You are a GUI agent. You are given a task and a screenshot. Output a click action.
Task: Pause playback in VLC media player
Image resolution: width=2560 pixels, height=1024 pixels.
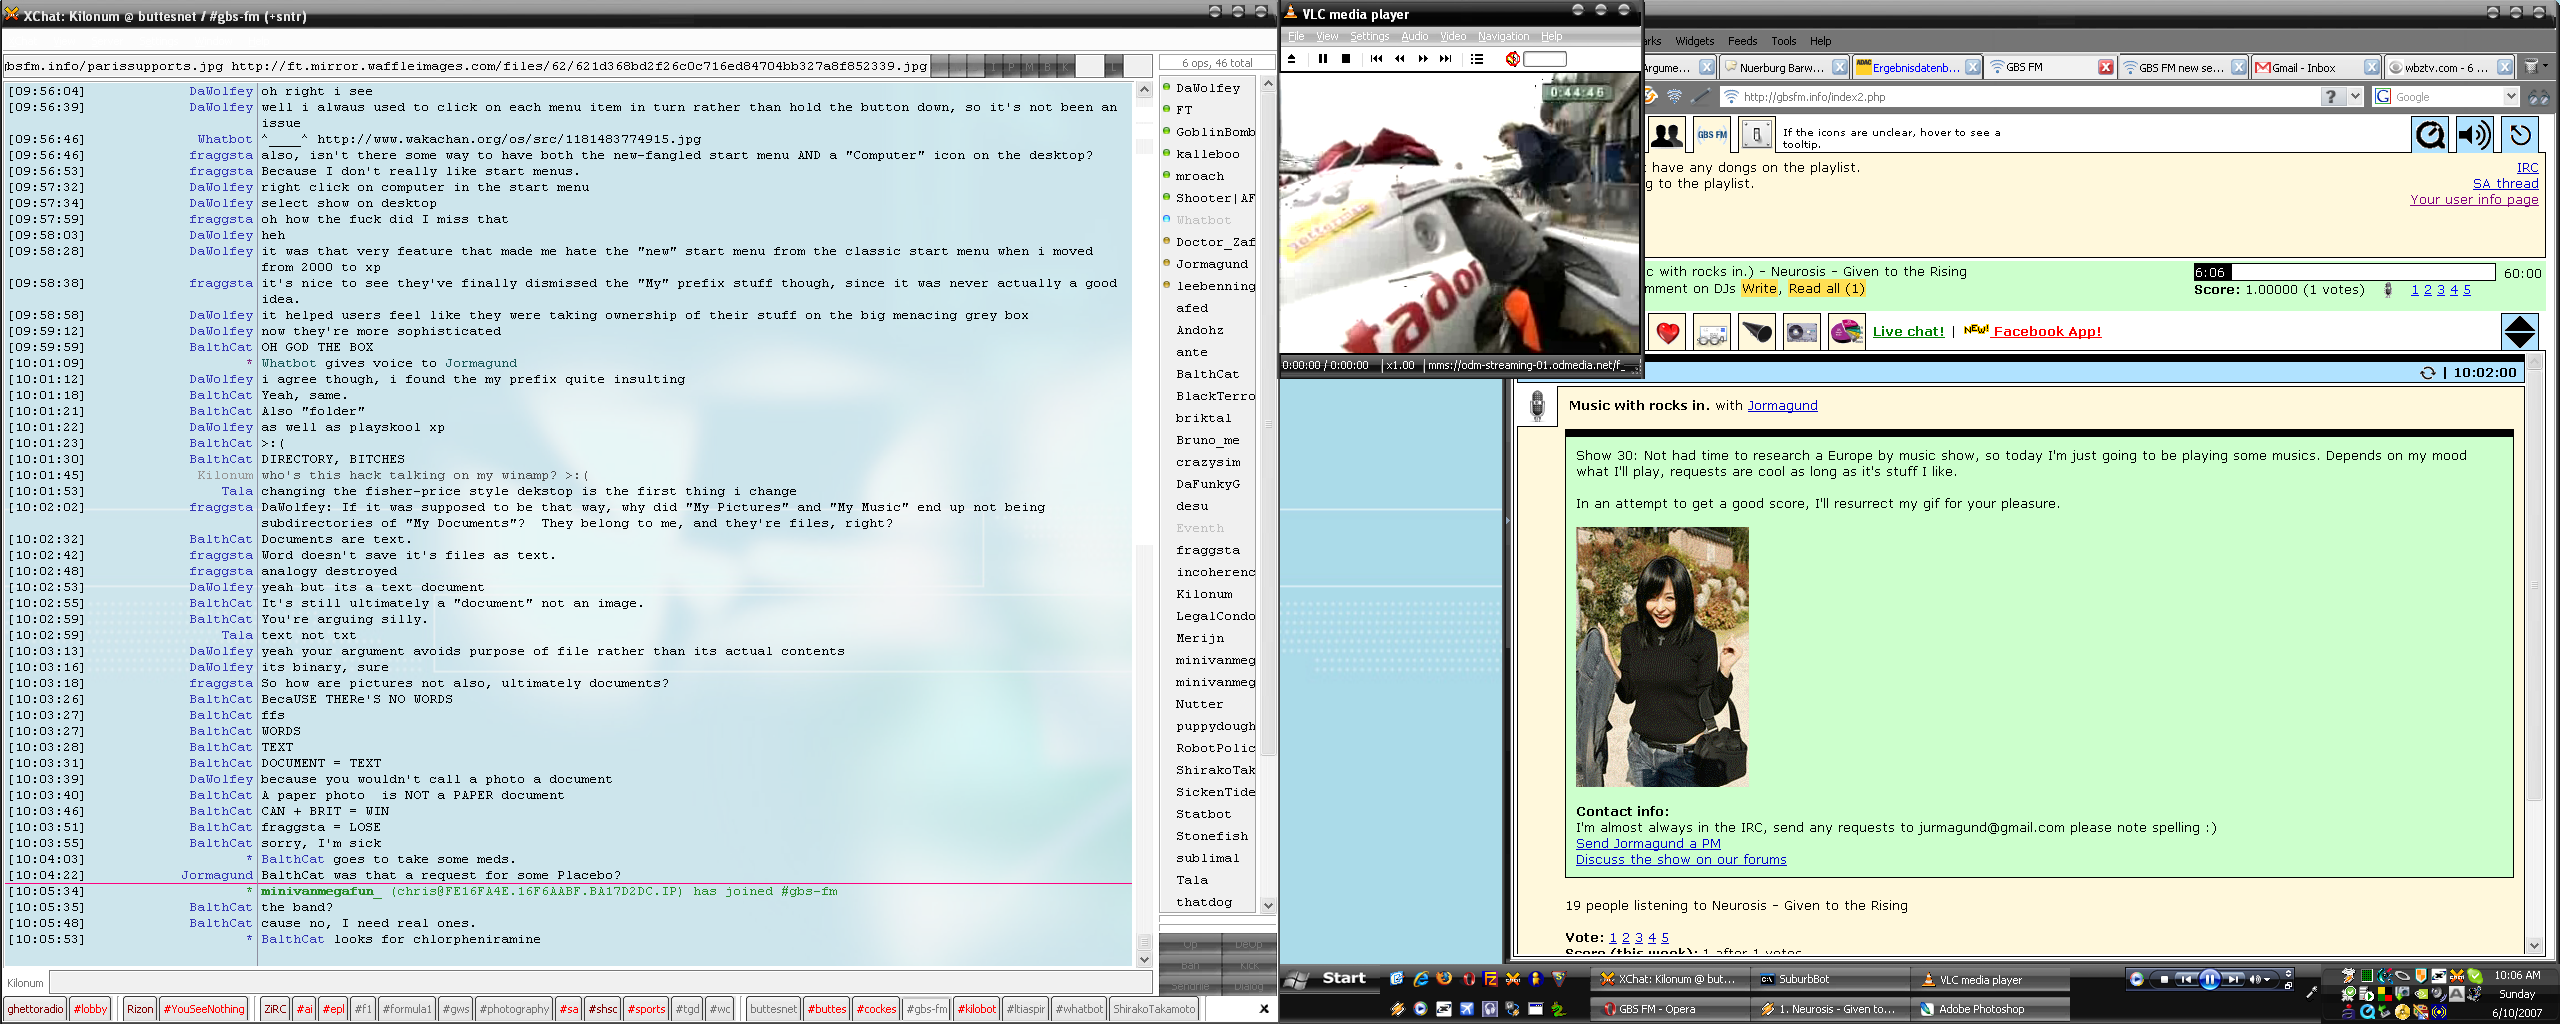tap(1323, 59)
